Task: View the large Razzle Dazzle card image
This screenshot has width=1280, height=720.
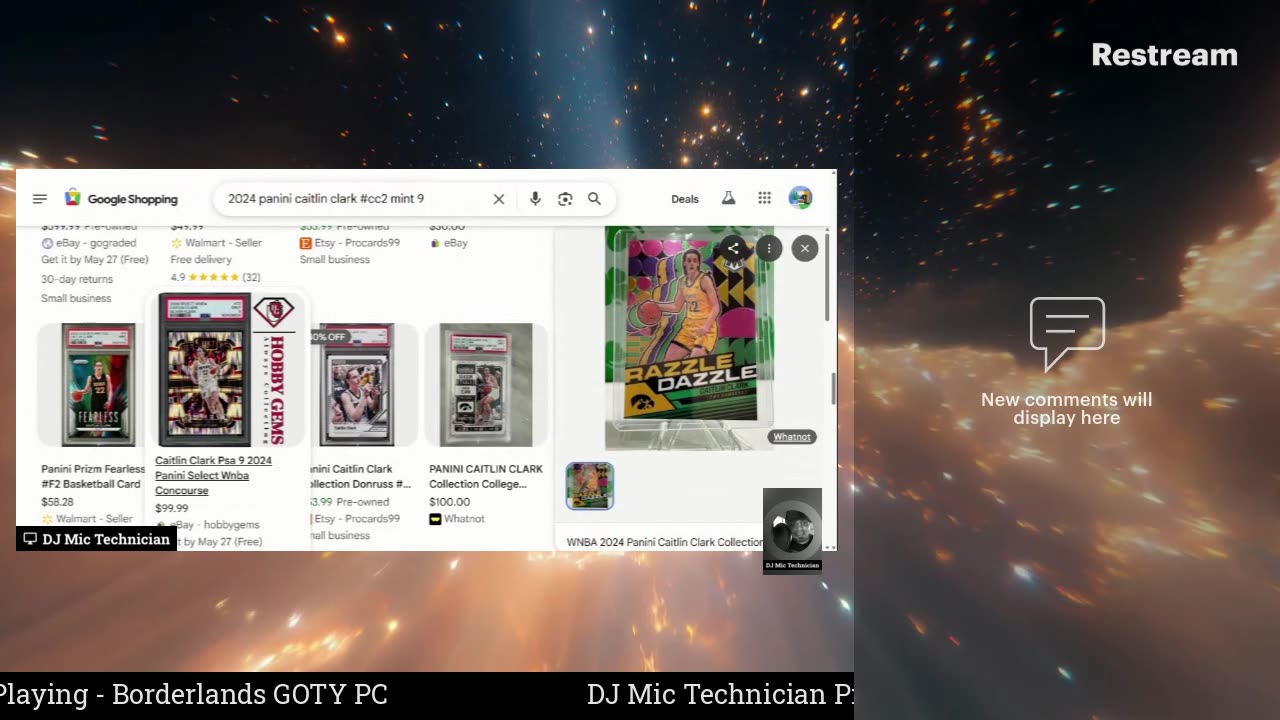Action: click(x=689, y=338)
